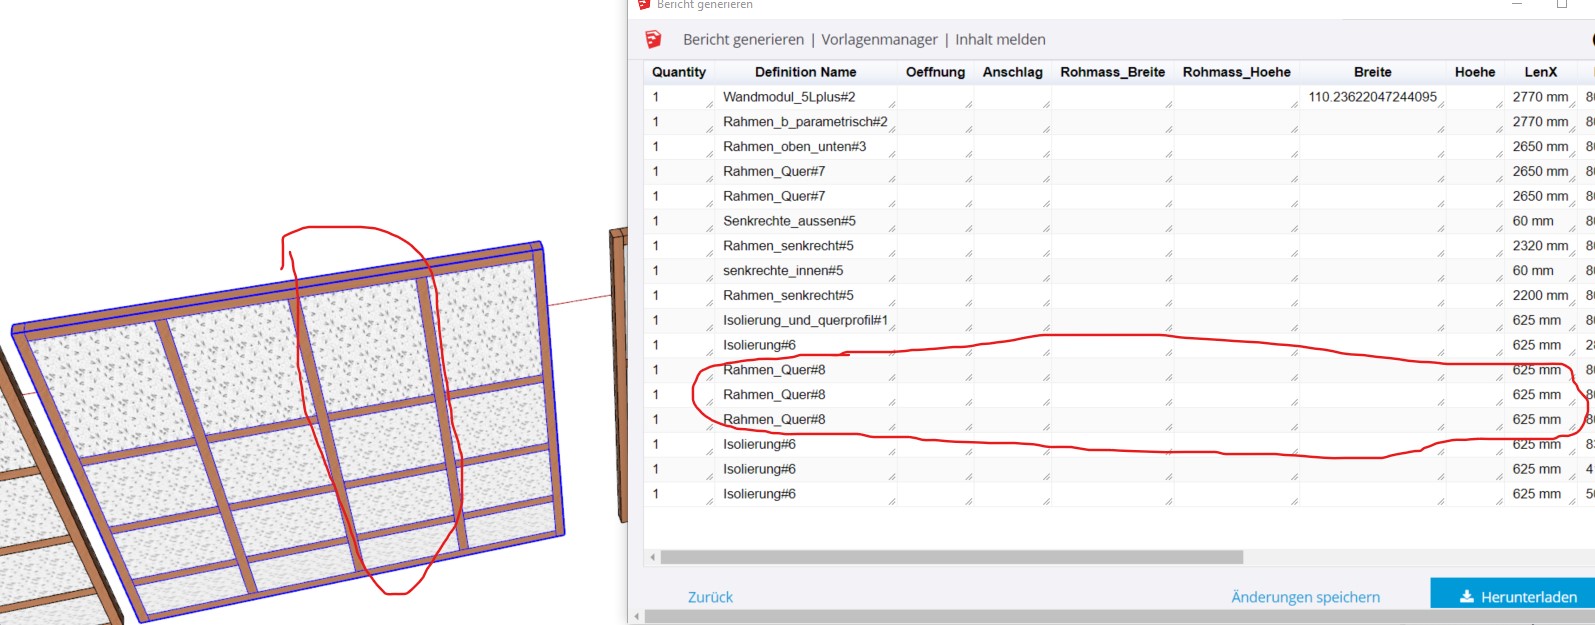Click the download icon on Herunterladen button
The image size is (1595, 625).
tap(1466, 597)
